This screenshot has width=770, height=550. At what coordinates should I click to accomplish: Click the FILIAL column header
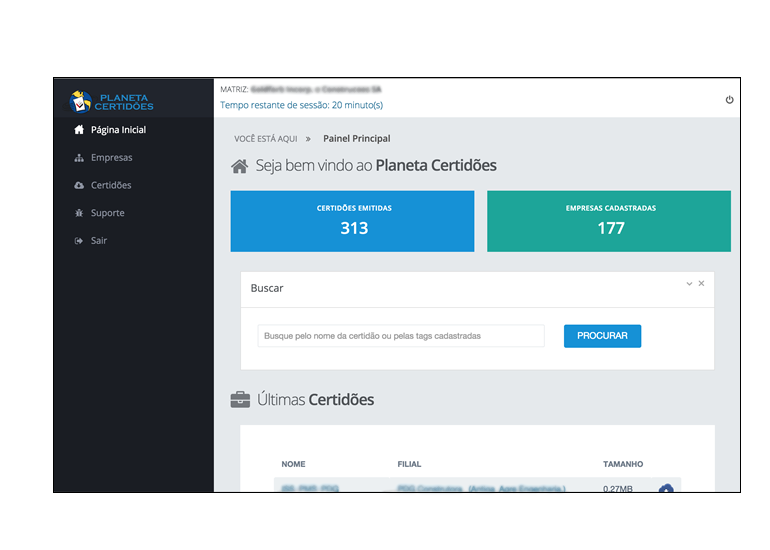click(409, 464)
